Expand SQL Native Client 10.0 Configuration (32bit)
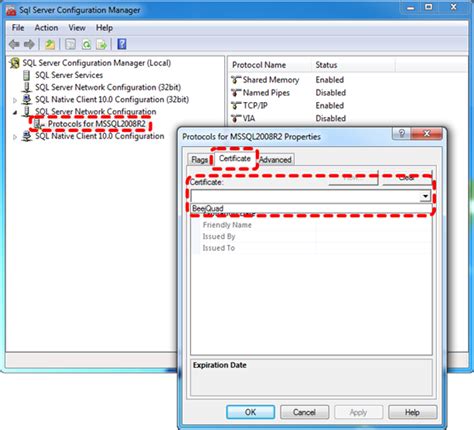Image resolution: width=474 pixels, height=430 pixels. point(15,100)
